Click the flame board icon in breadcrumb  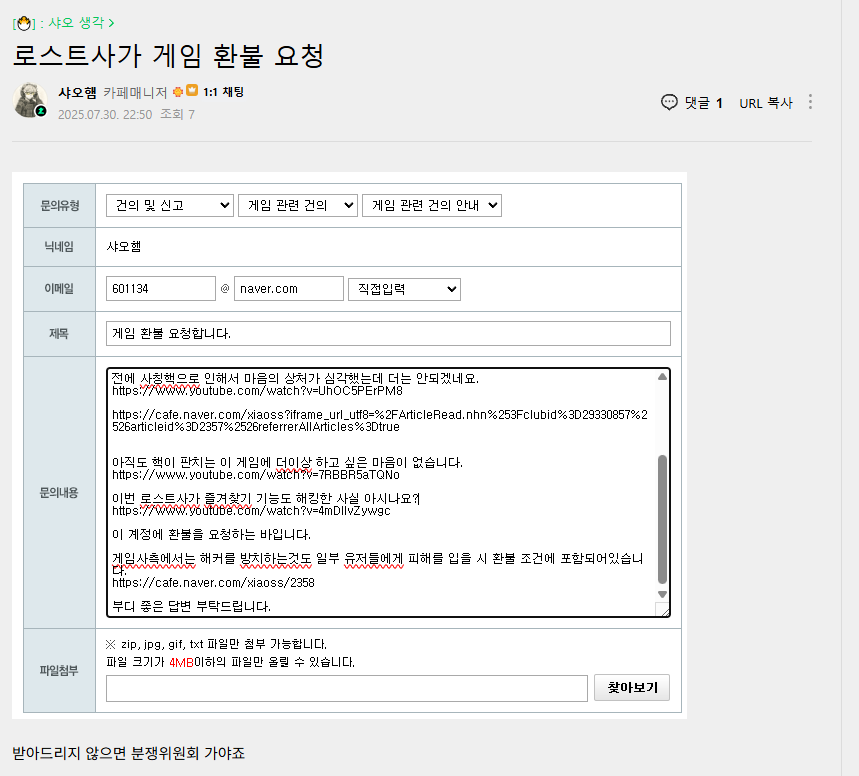tap(24, 23)
